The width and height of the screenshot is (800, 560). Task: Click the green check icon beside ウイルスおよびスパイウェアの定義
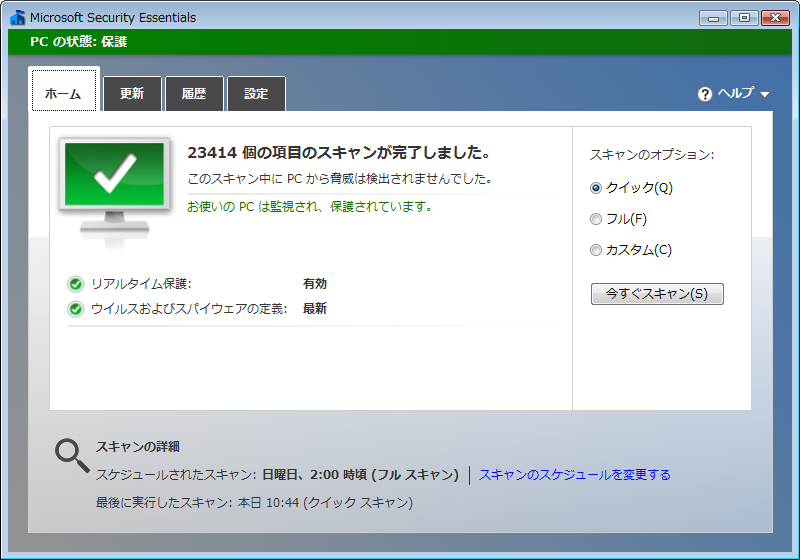click(x=76, y=309)
